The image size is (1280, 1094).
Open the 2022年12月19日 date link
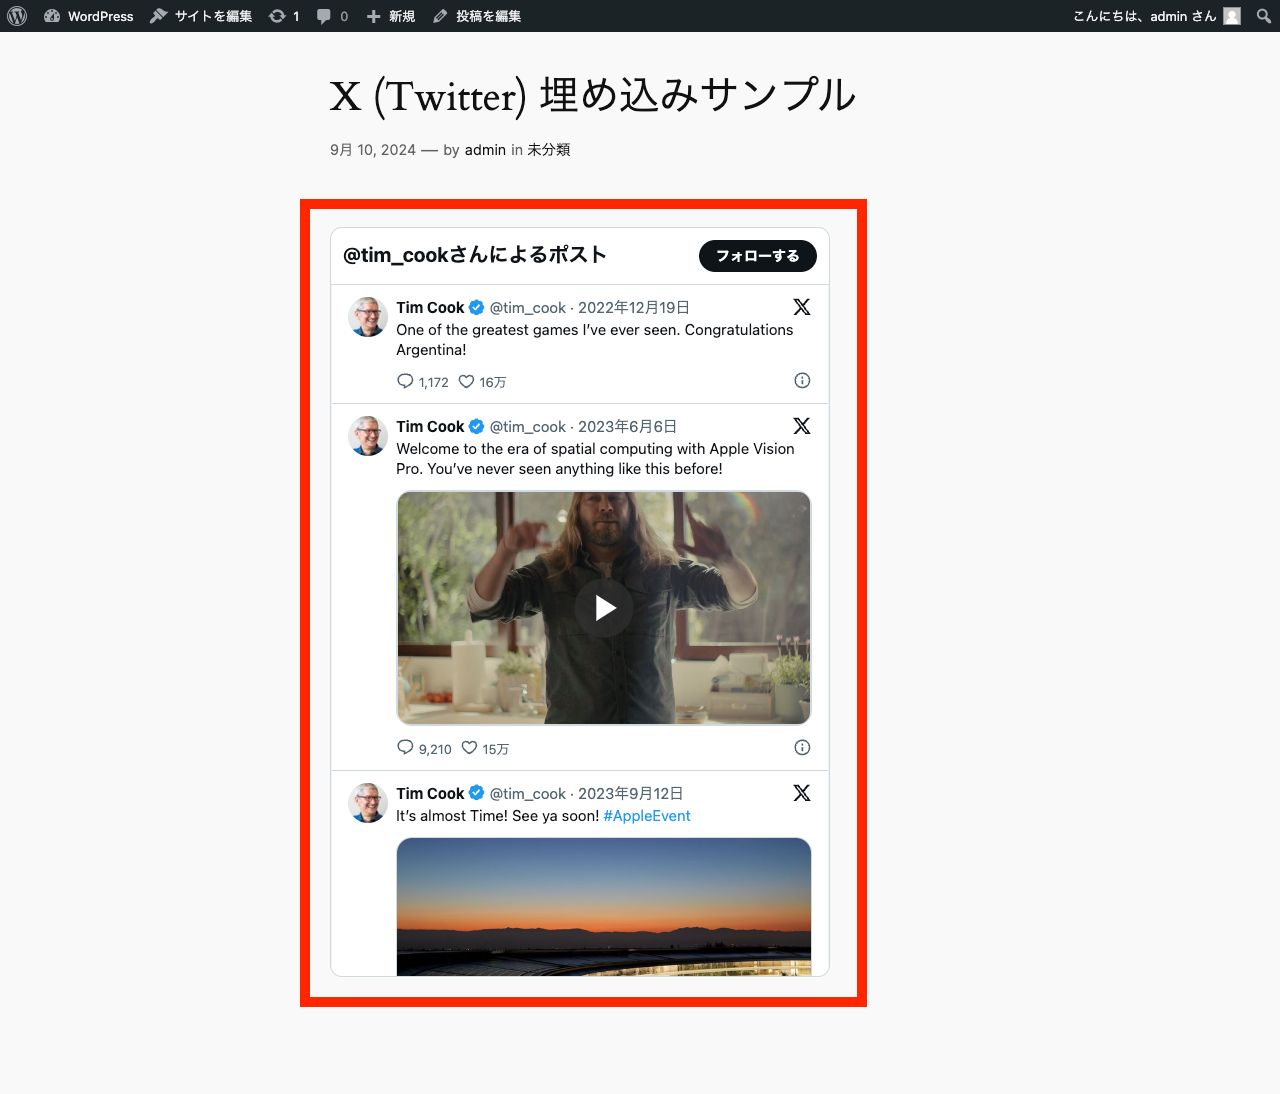click(634, 308)
